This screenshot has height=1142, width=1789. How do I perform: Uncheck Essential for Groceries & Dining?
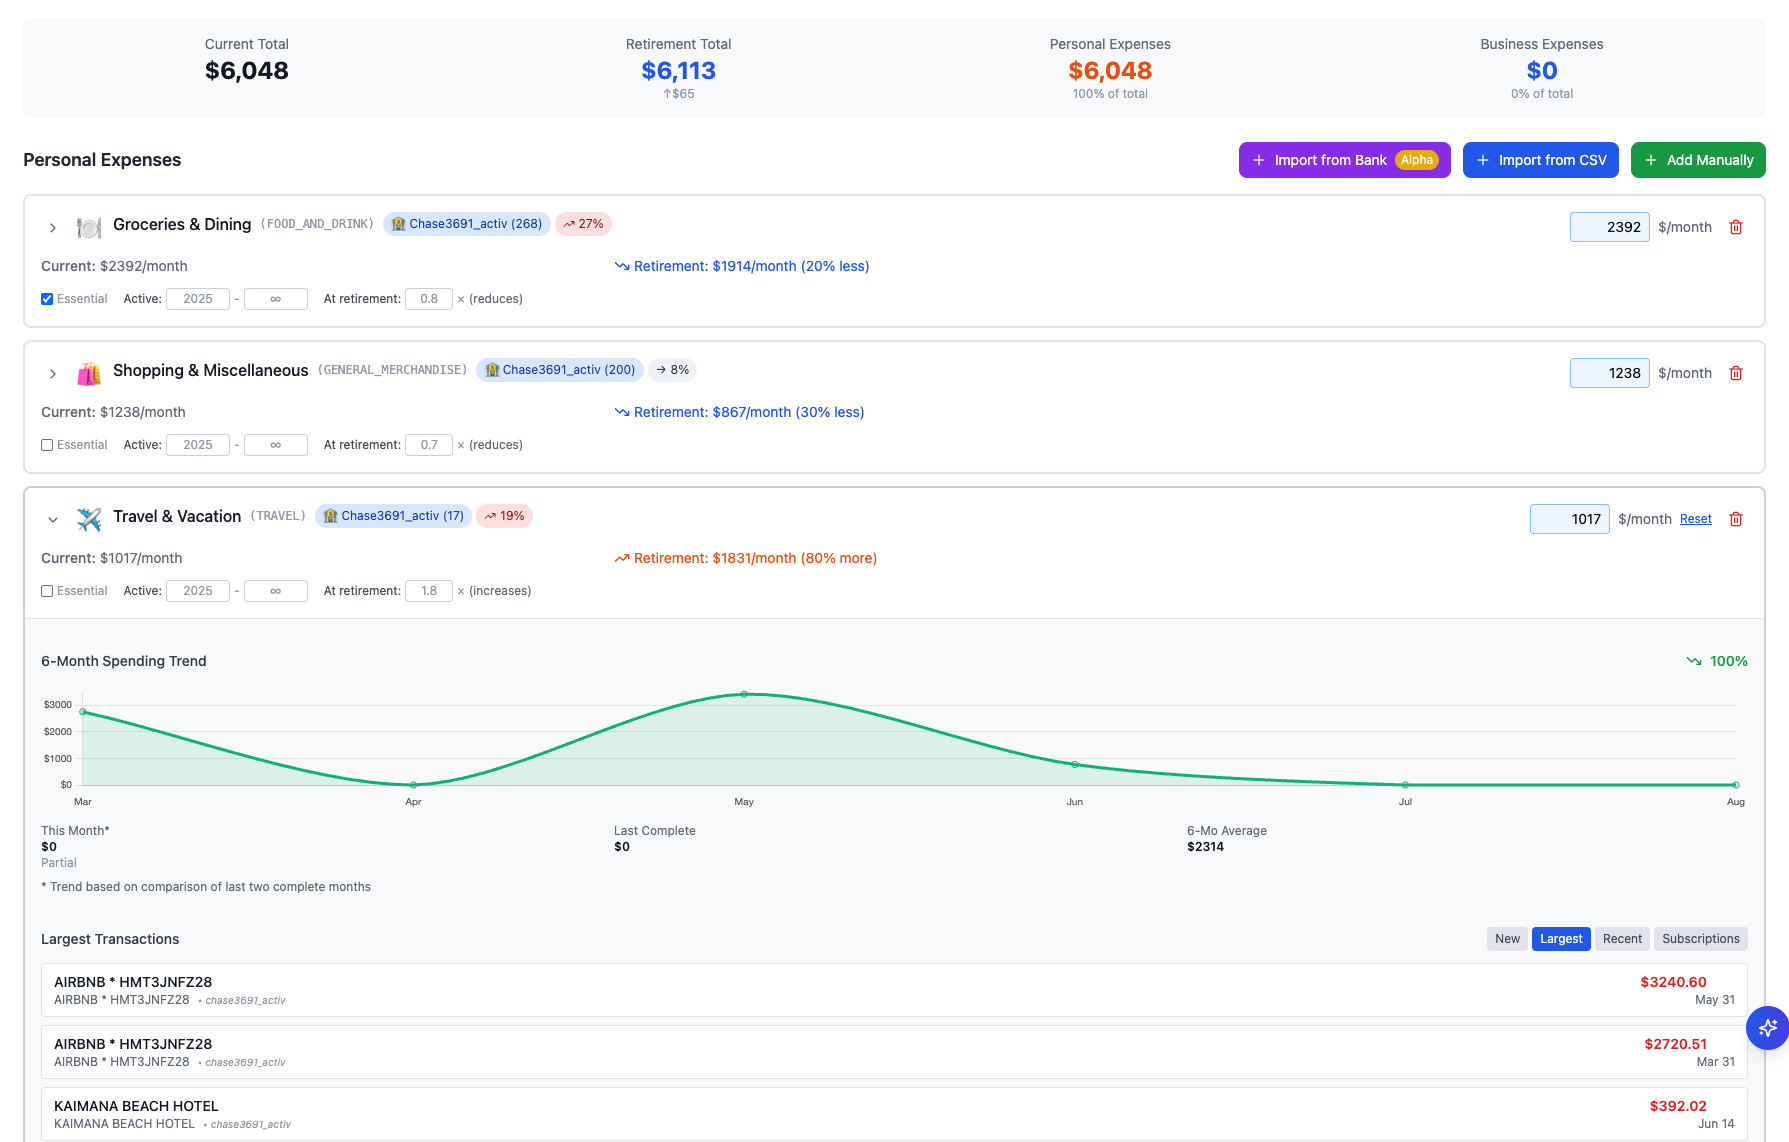pos(47,298)
